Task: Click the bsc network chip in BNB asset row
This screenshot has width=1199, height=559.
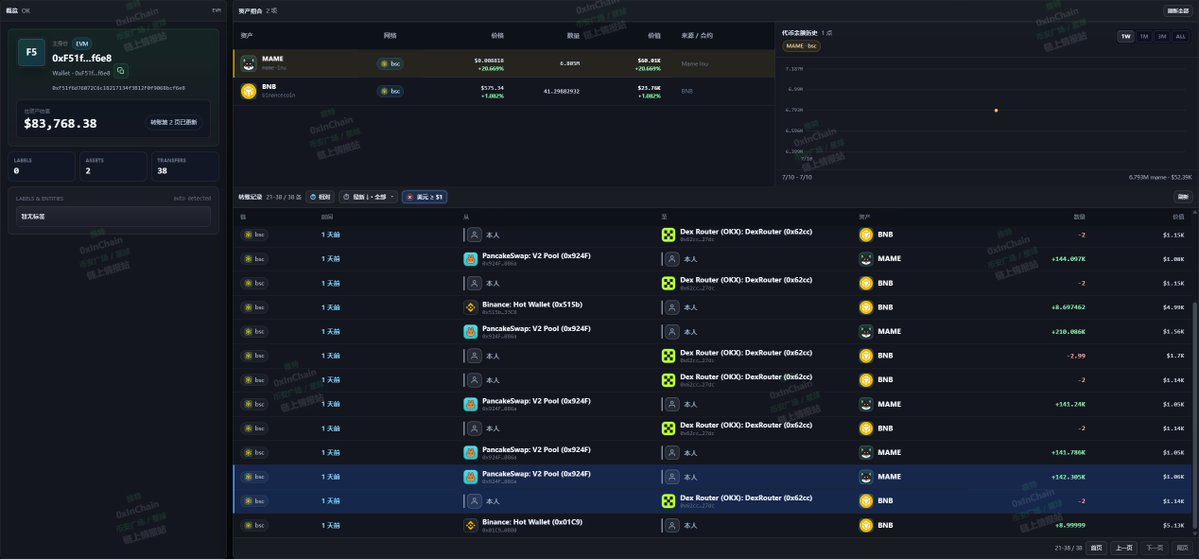Action: 391,91
